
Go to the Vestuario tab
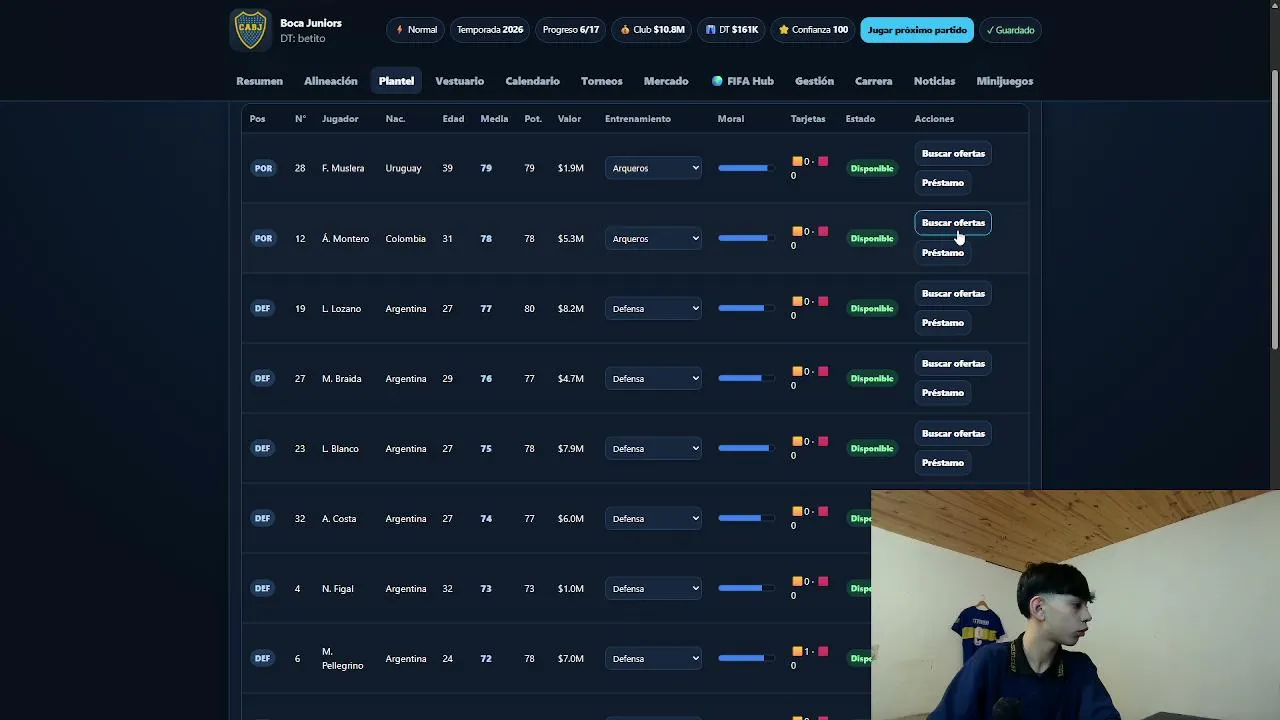(x=459, y=81)
